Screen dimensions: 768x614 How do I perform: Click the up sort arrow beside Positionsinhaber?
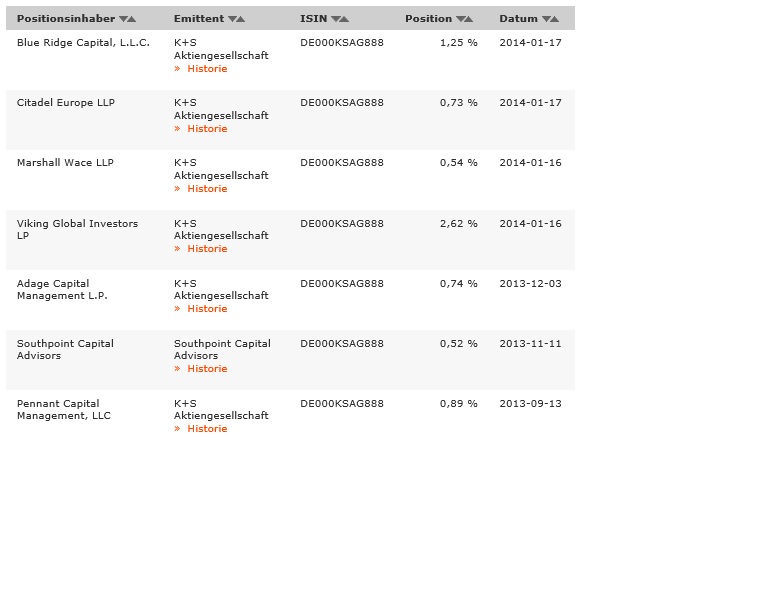[x=131, y=19]
